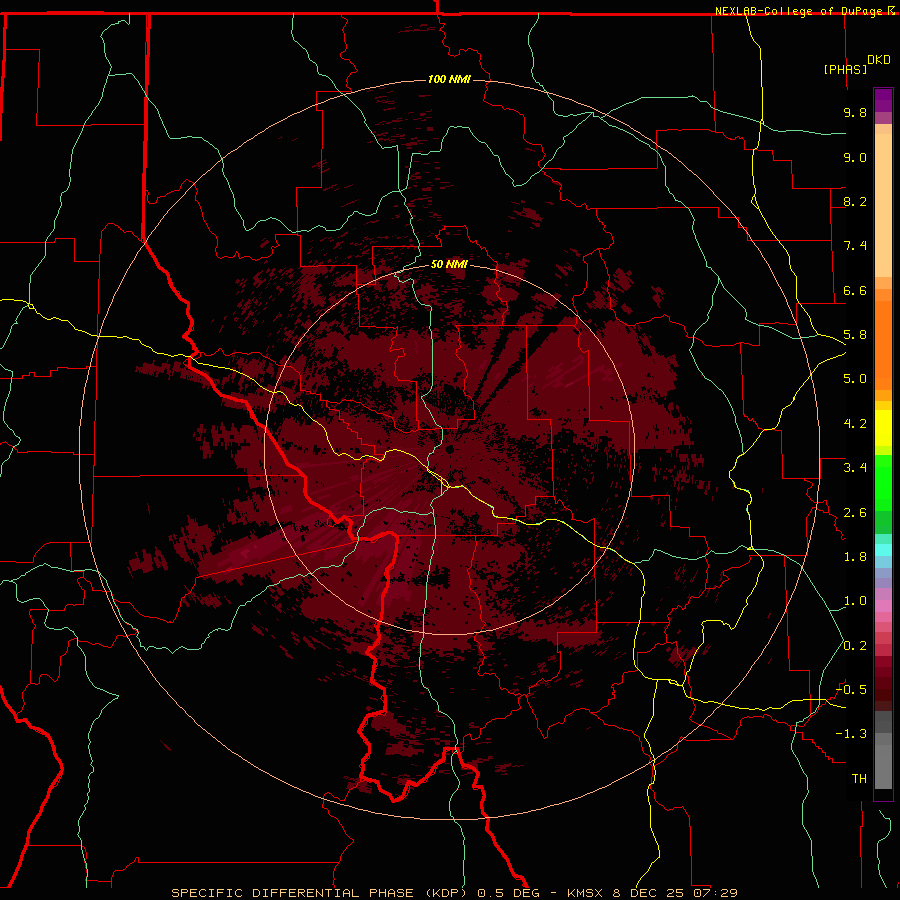This screenshot has height=900, width=900.
Task: Click the 1.0 value on the scale
Action: 855,601
